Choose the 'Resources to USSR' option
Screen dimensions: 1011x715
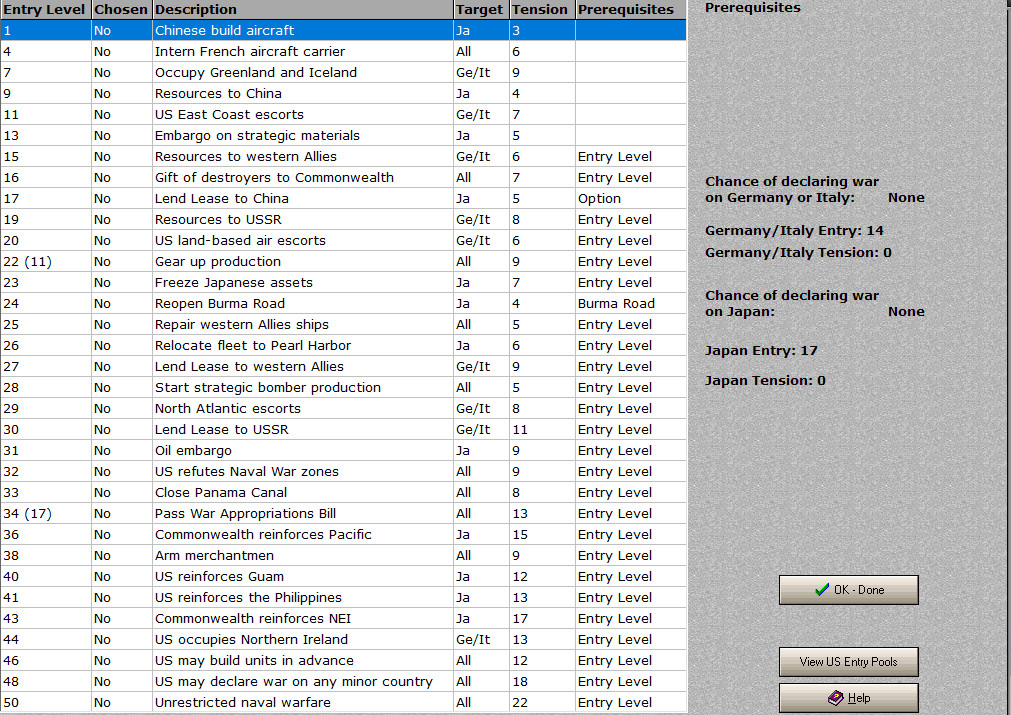343,220
